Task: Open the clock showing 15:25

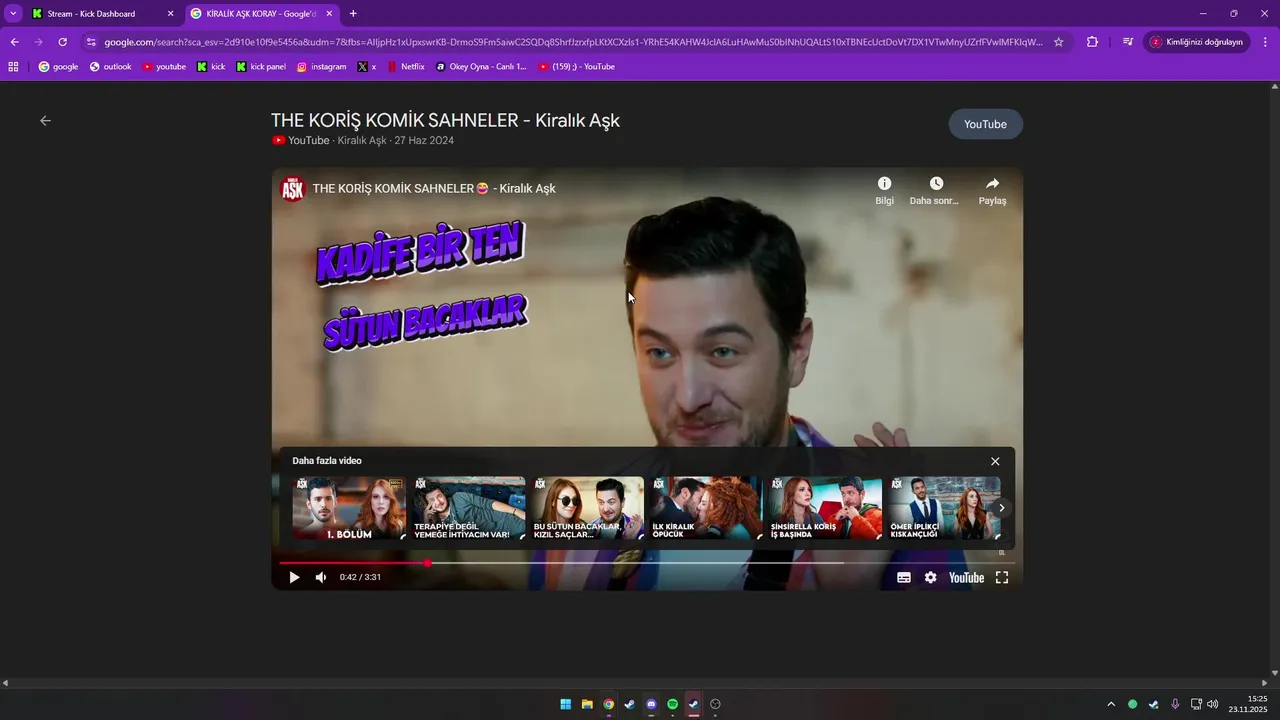Action: coord(1249,704)
